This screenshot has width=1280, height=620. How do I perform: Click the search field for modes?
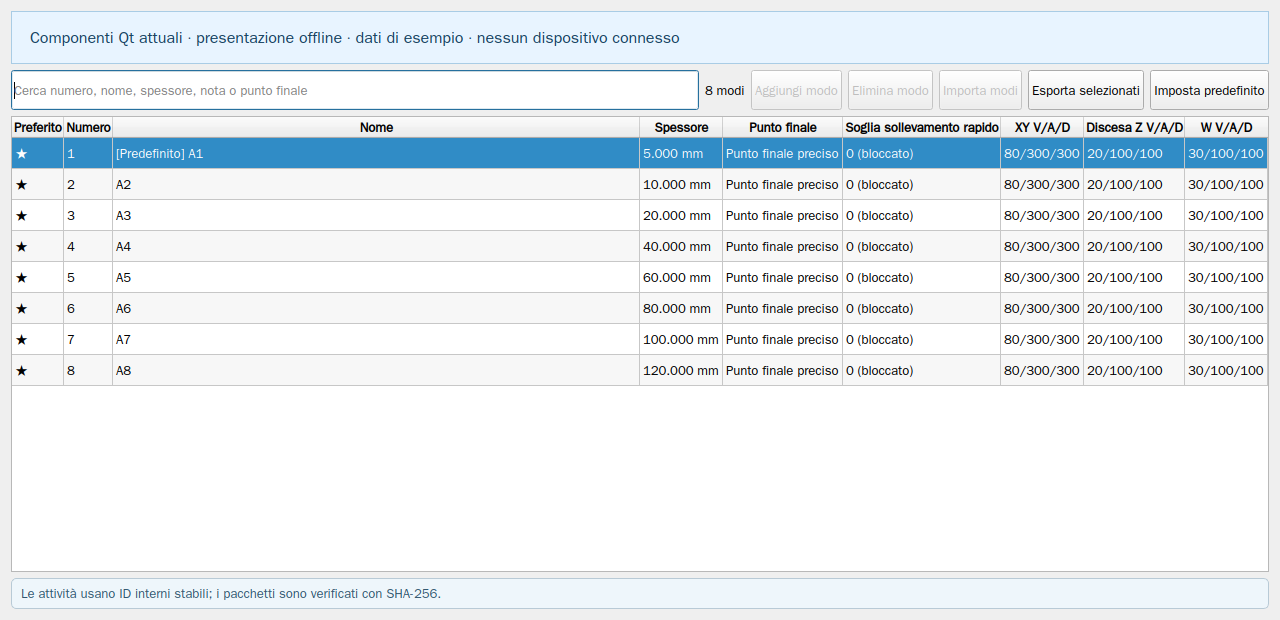click(x=355, y=90)
